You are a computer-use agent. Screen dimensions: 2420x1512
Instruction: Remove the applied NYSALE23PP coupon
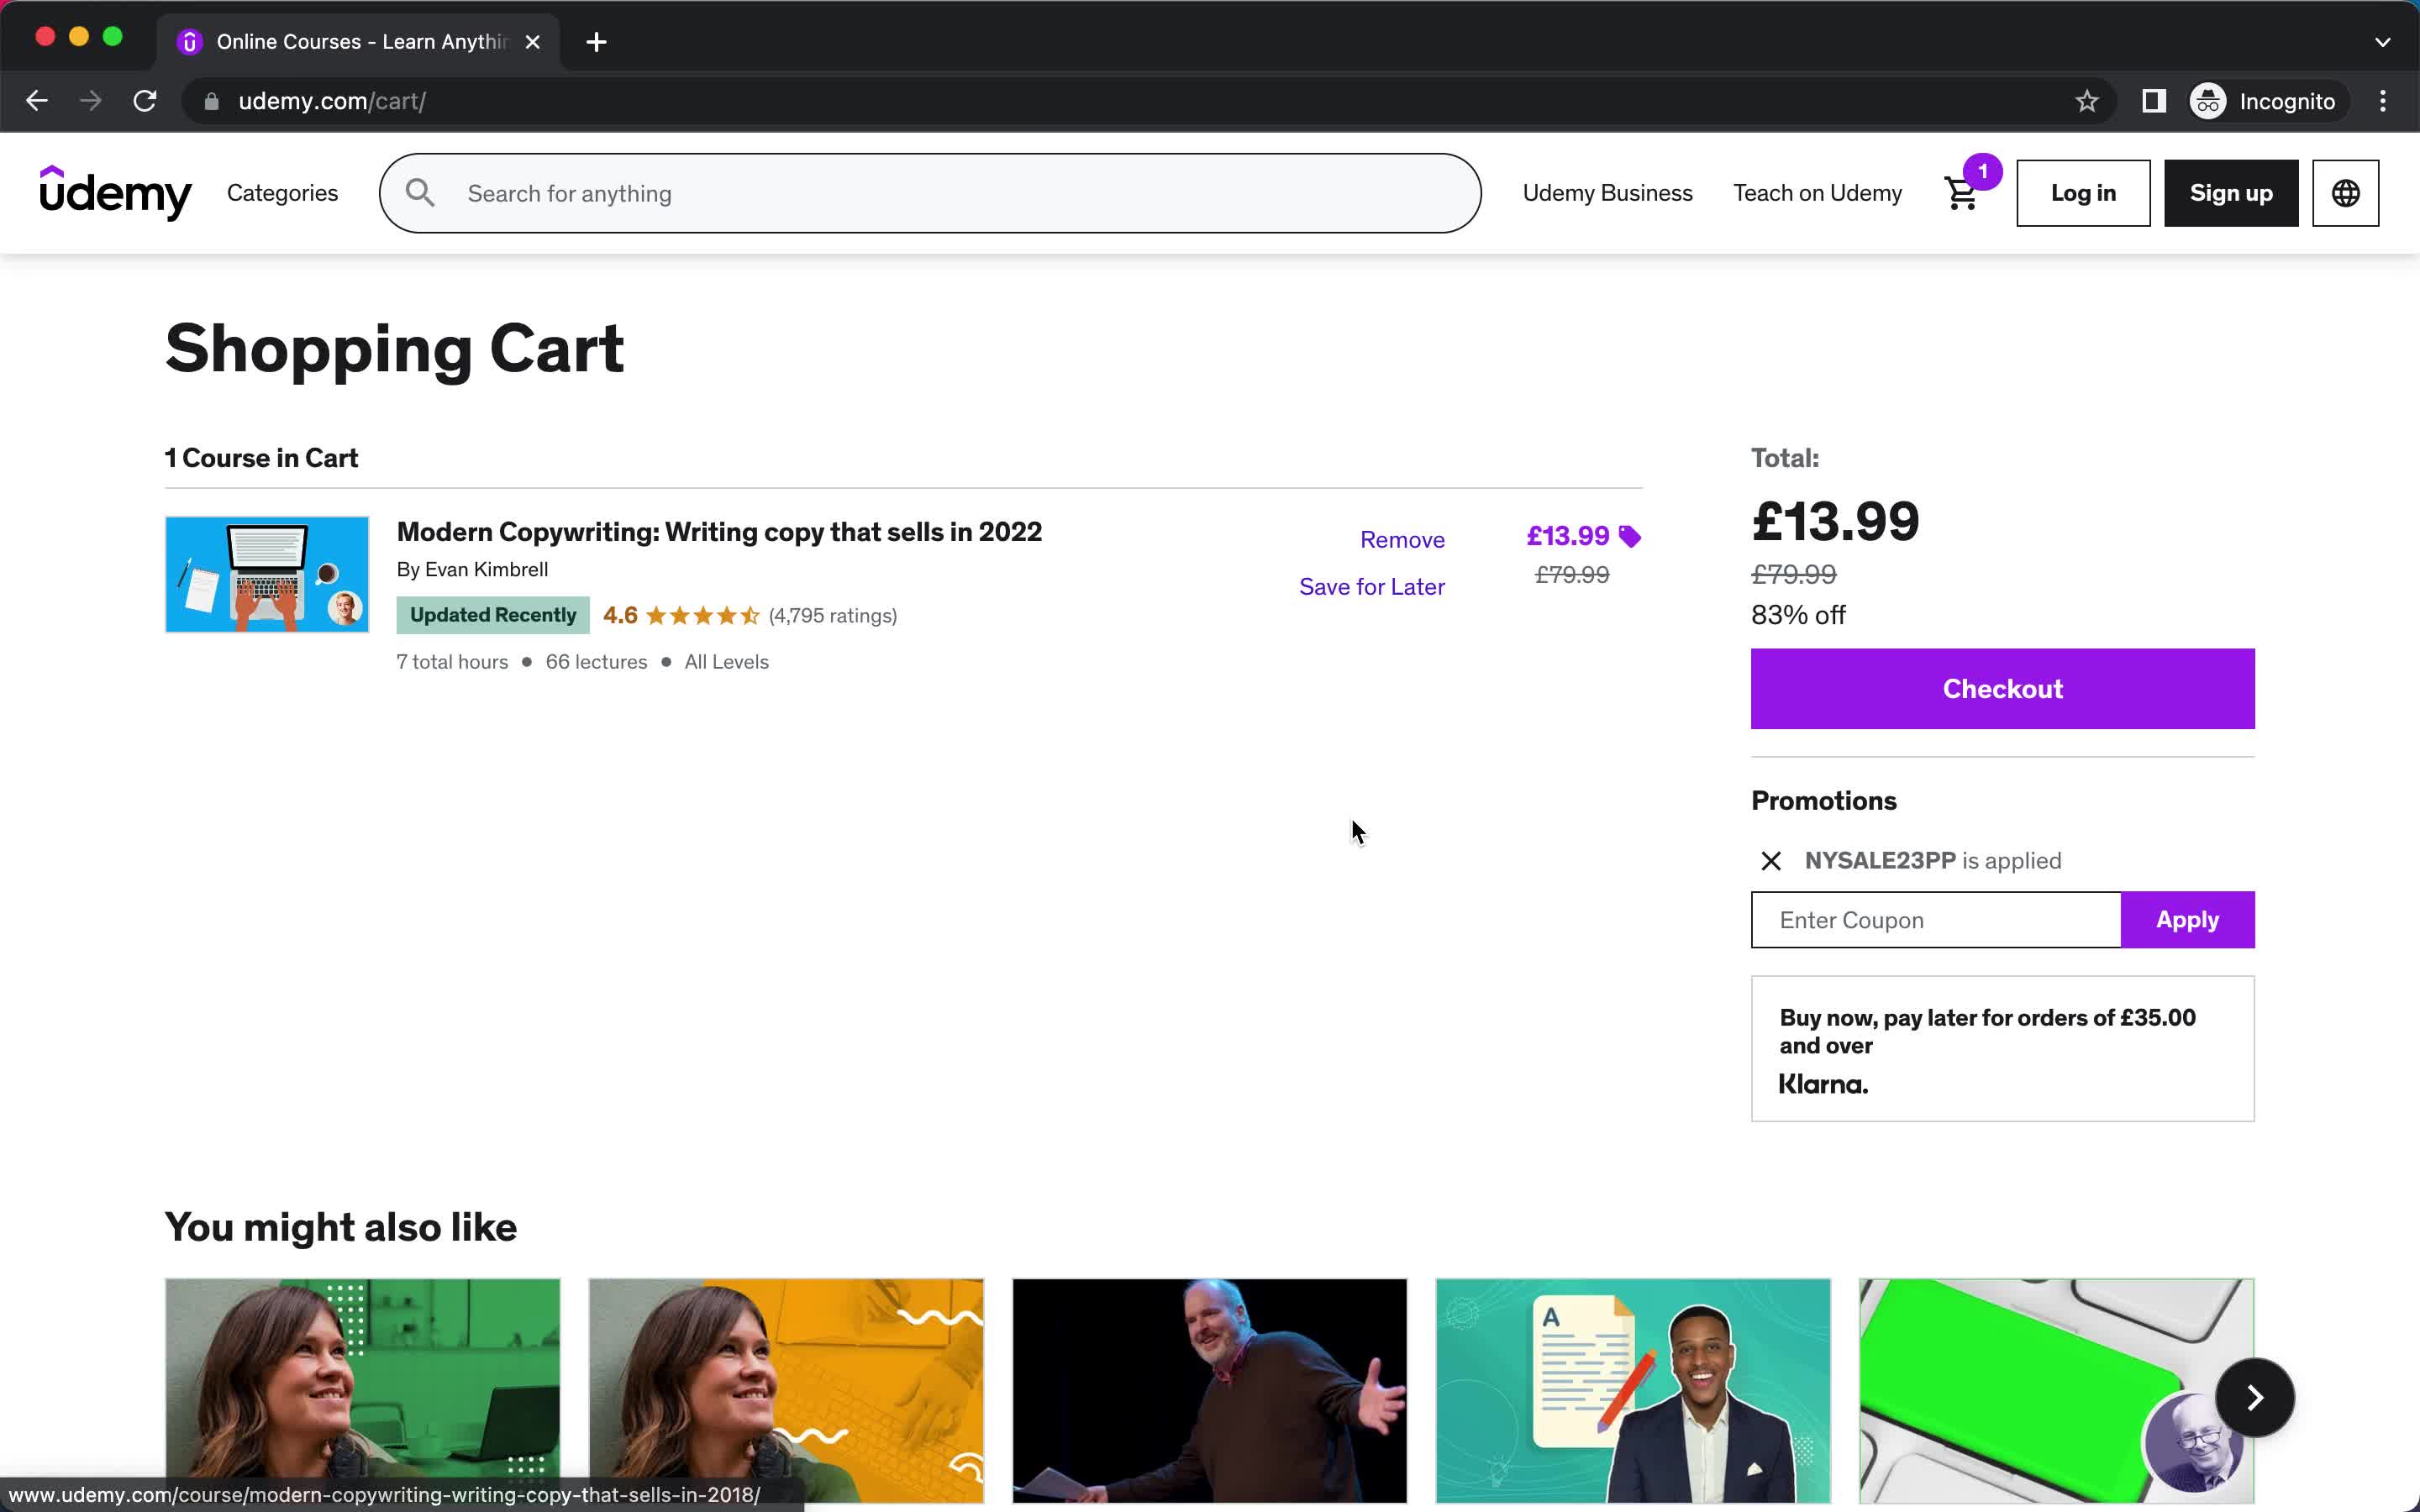point(1772,860)
